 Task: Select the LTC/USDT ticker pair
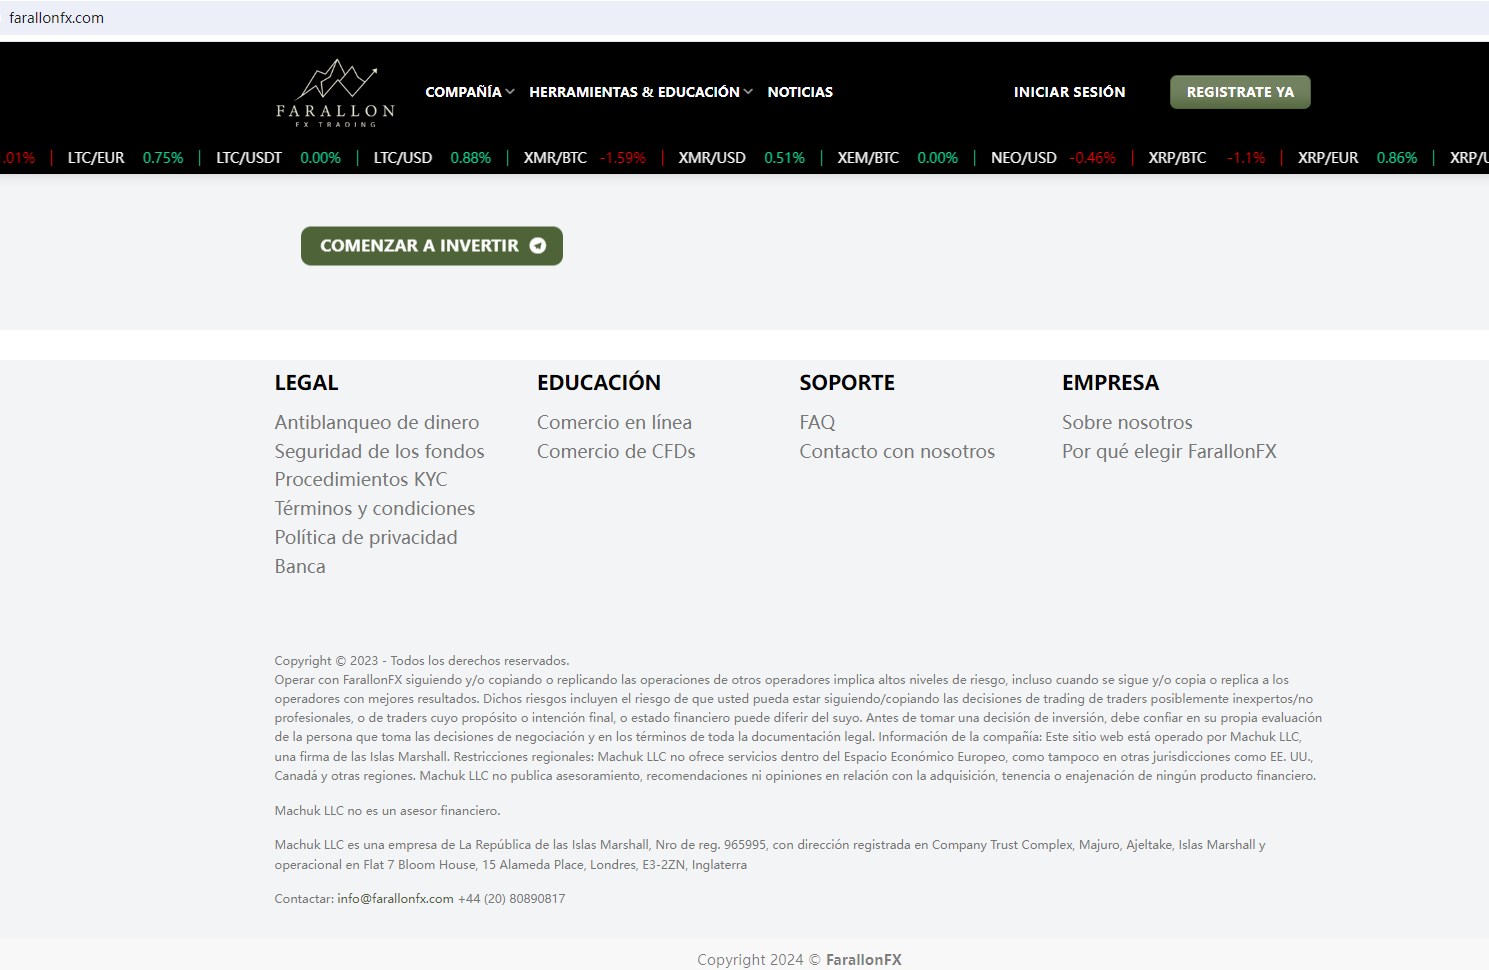(249, 158)
